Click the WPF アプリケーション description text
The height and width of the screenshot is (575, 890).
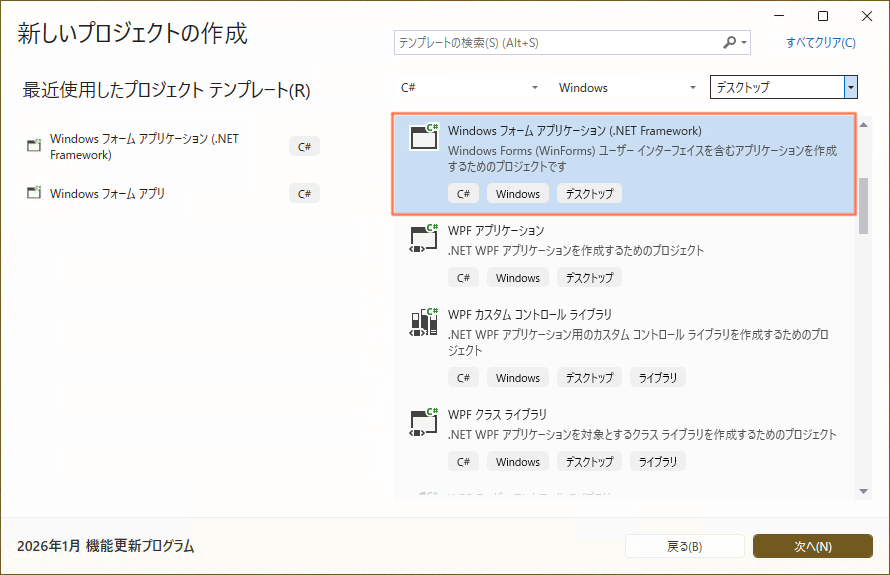[x=576, y=250]
